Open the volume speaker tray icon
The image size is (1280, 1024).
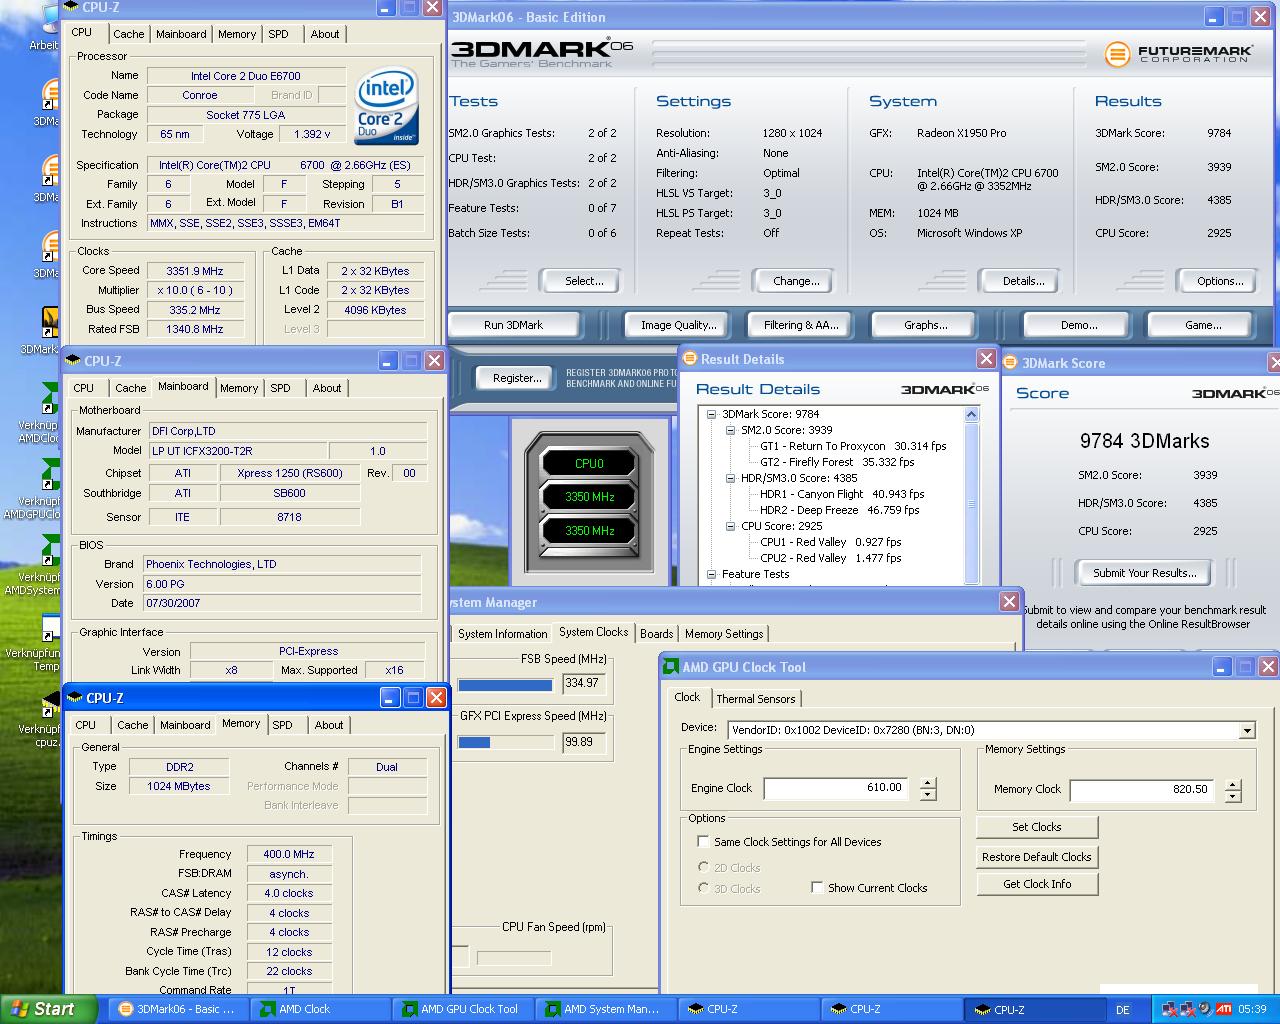1204,1009
